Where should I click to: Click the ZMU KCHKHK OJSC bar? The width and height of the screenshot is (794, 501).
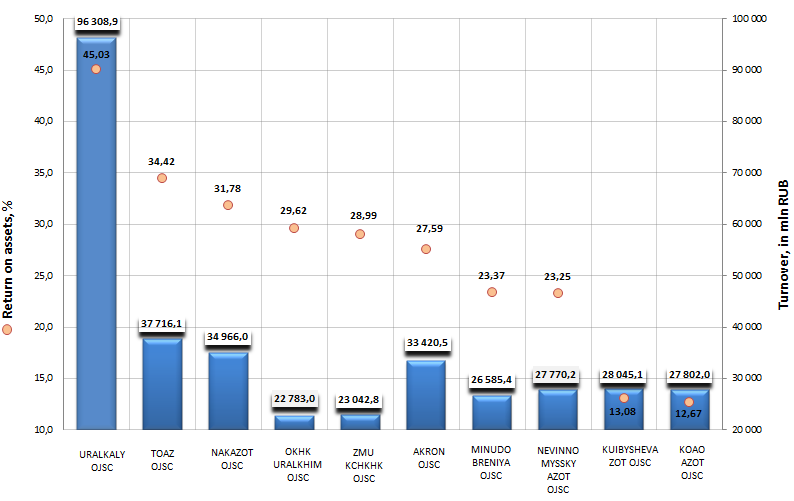pos(360,422)
